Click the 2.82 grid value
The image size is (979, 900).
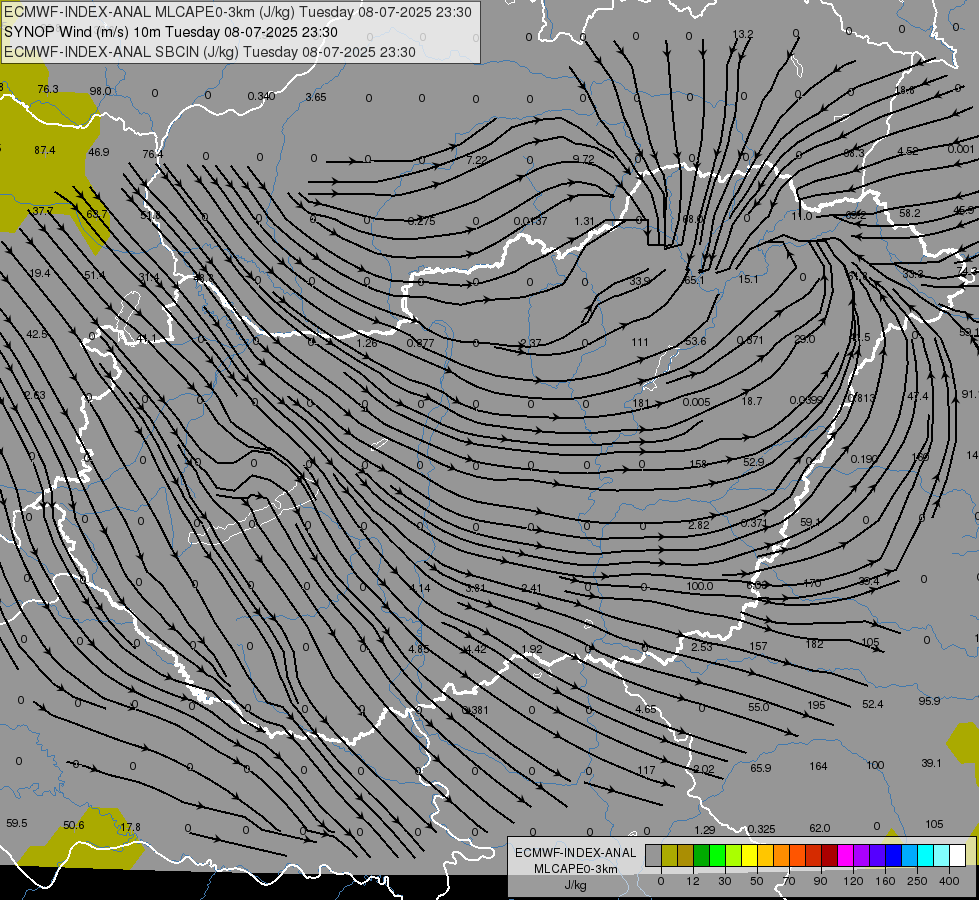699,525
